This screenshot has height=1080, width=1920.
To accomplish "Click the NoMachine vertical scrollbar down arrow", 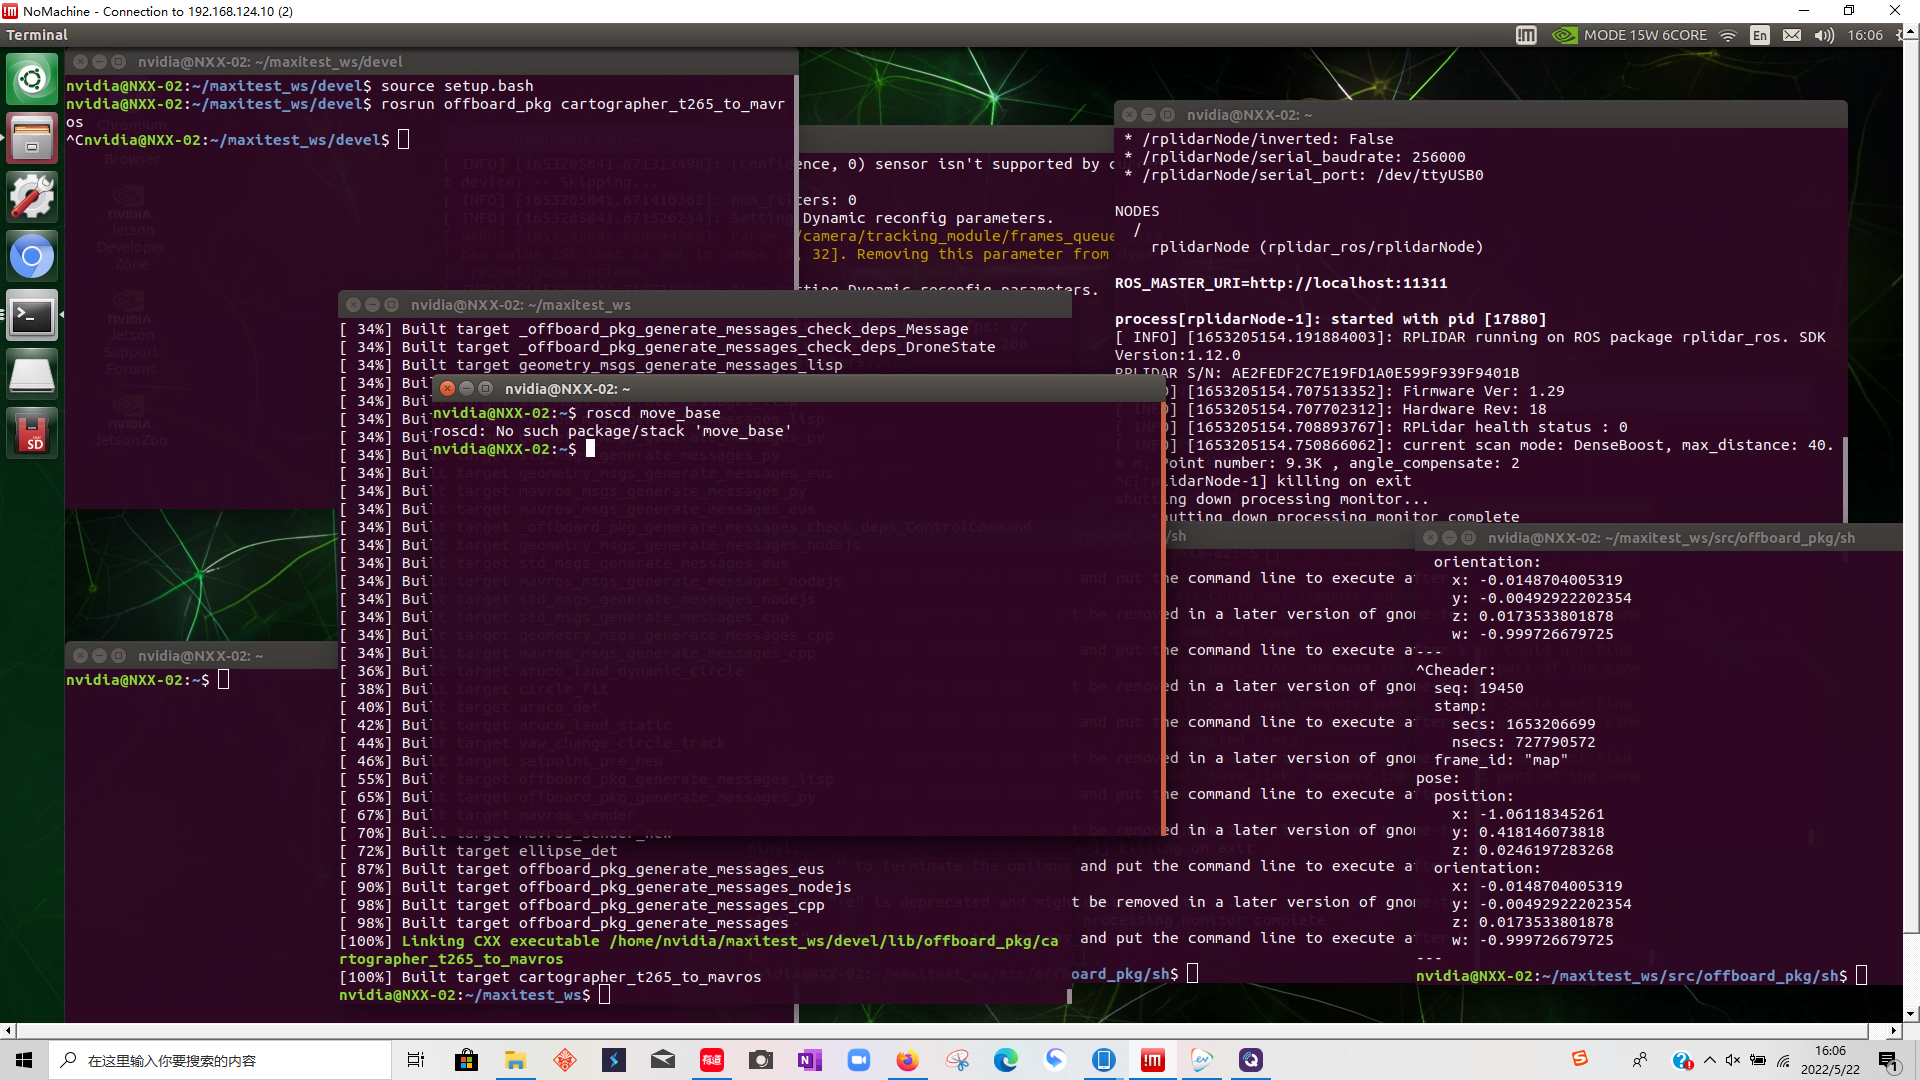I will point(1911,1014).
